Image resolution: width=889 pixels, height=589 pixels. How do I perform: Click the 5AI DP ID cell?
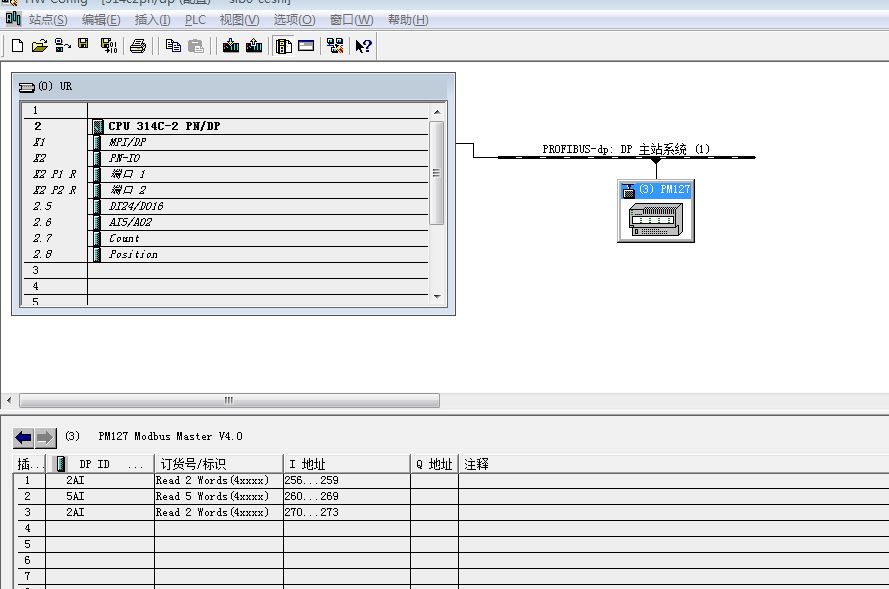100,496
